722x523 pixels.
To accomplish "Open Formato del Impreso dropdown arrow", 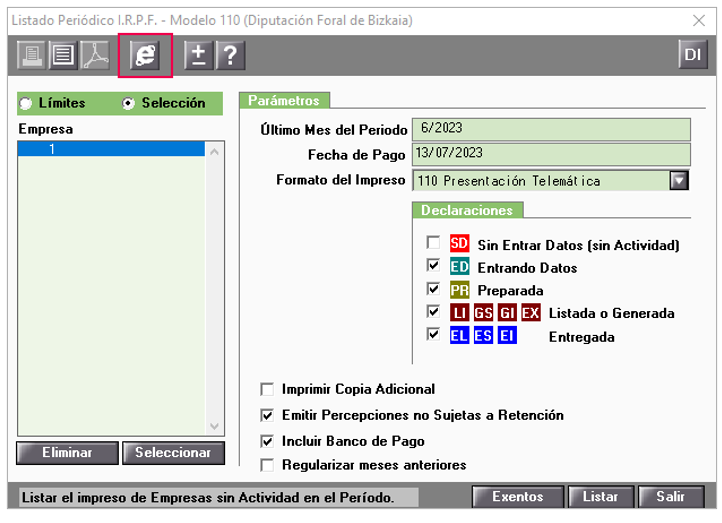I will (x=680, y=181).
